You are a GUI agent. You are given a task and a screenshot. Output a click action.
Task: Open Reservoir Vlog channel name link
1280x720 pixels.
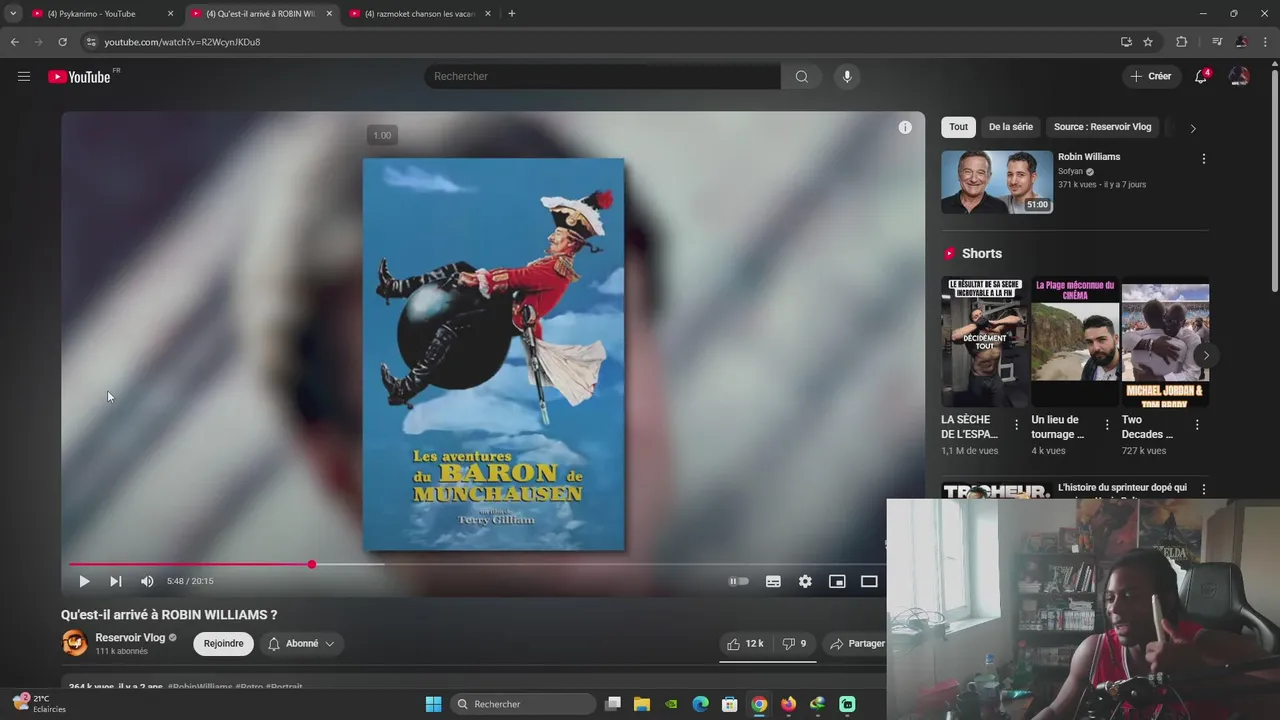[130, 637]
